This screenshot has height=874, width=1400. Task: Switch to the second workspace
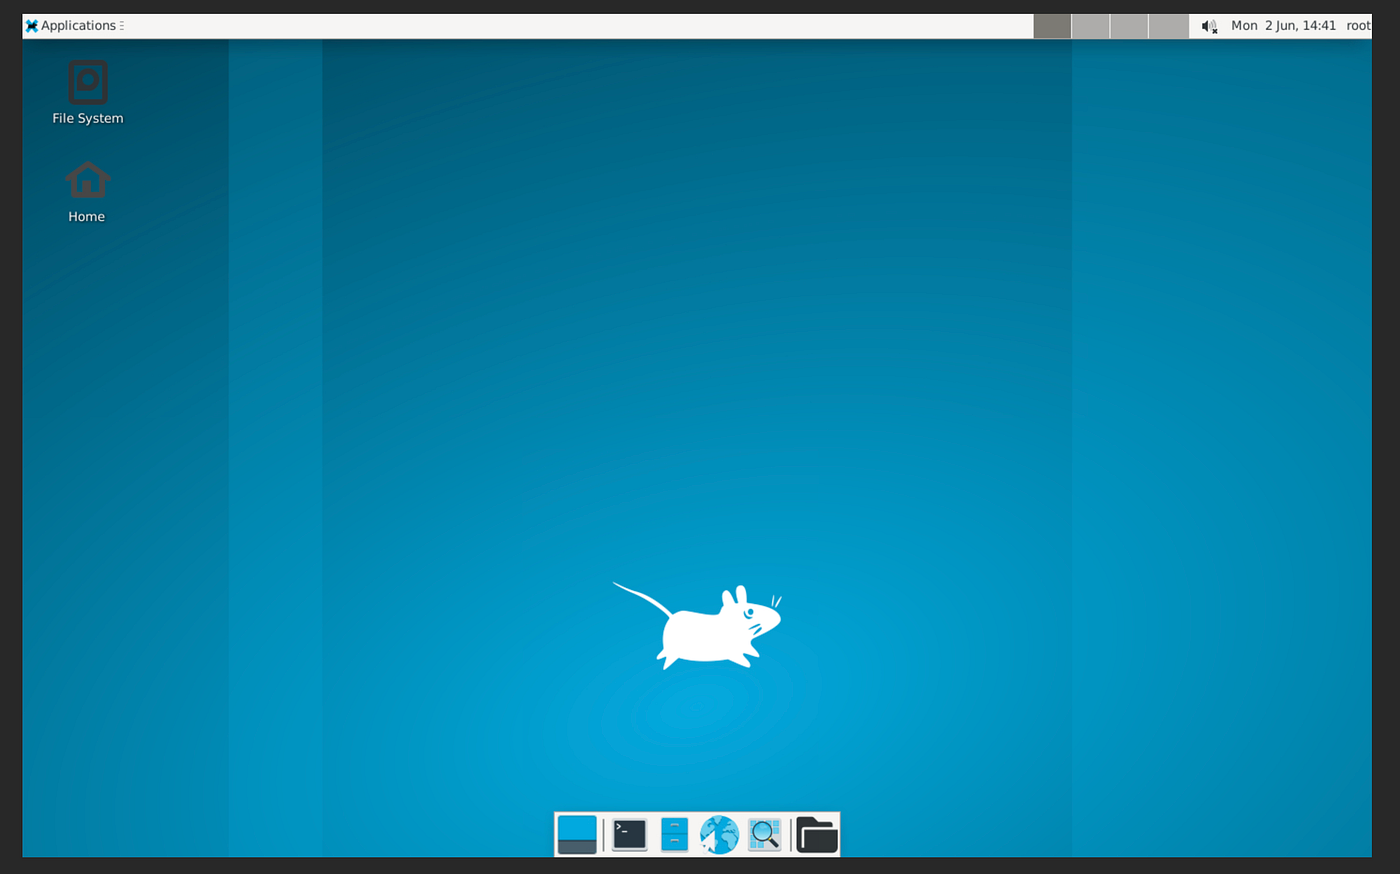[1091, 26]
